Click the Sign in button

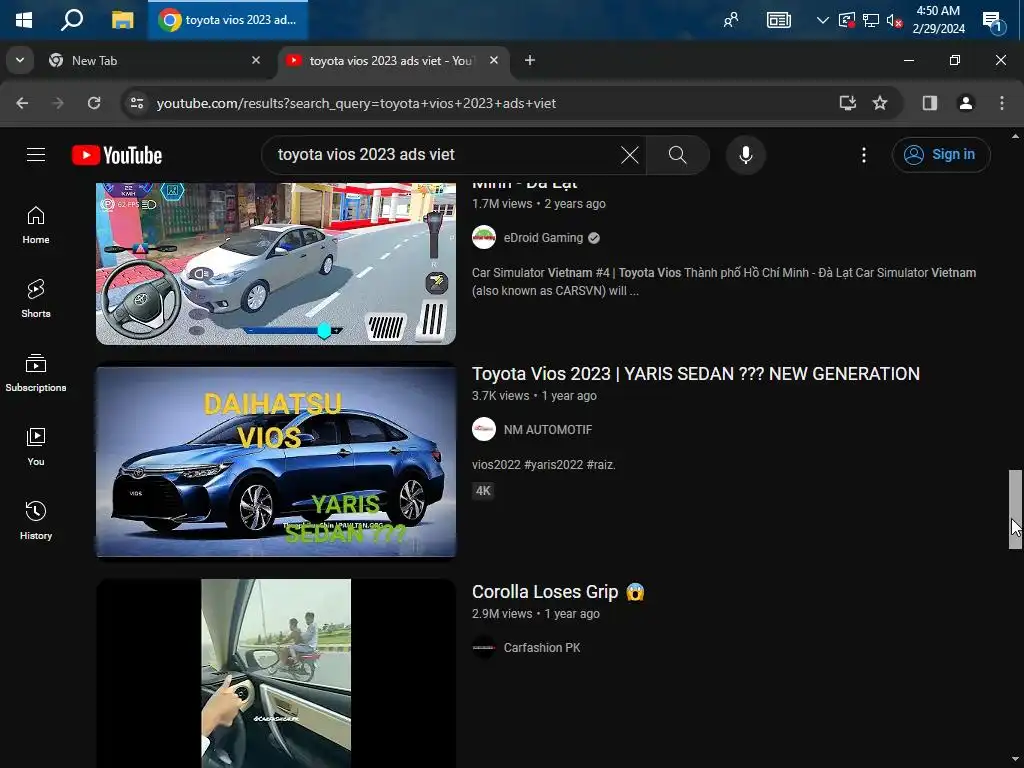941,155
